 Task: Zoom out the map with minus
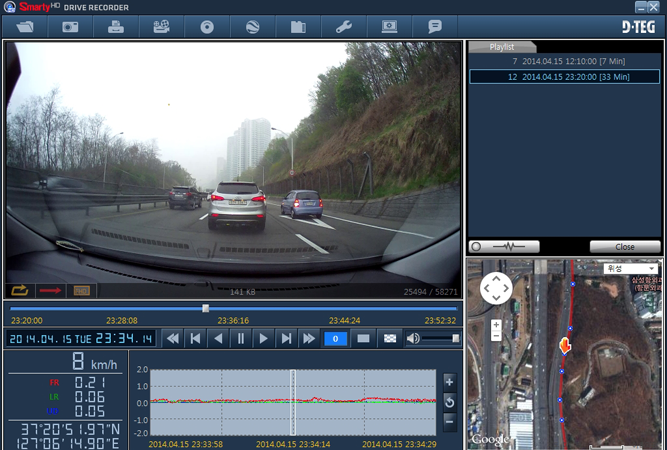(x=496, y=336)
